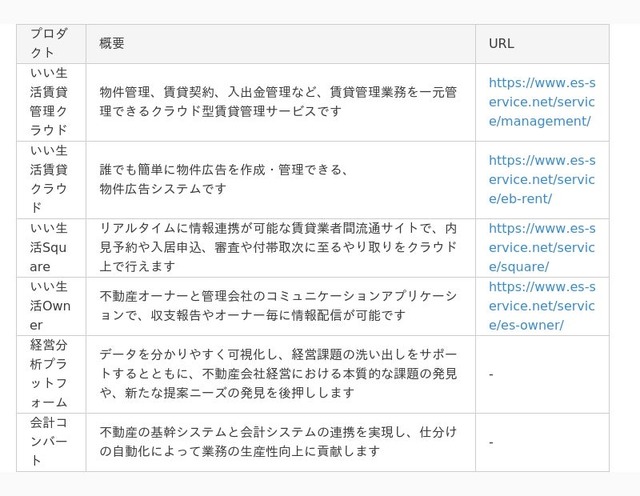Select the 概要 column header
This screenshot has height=496, width=640.
click(280, 43)
